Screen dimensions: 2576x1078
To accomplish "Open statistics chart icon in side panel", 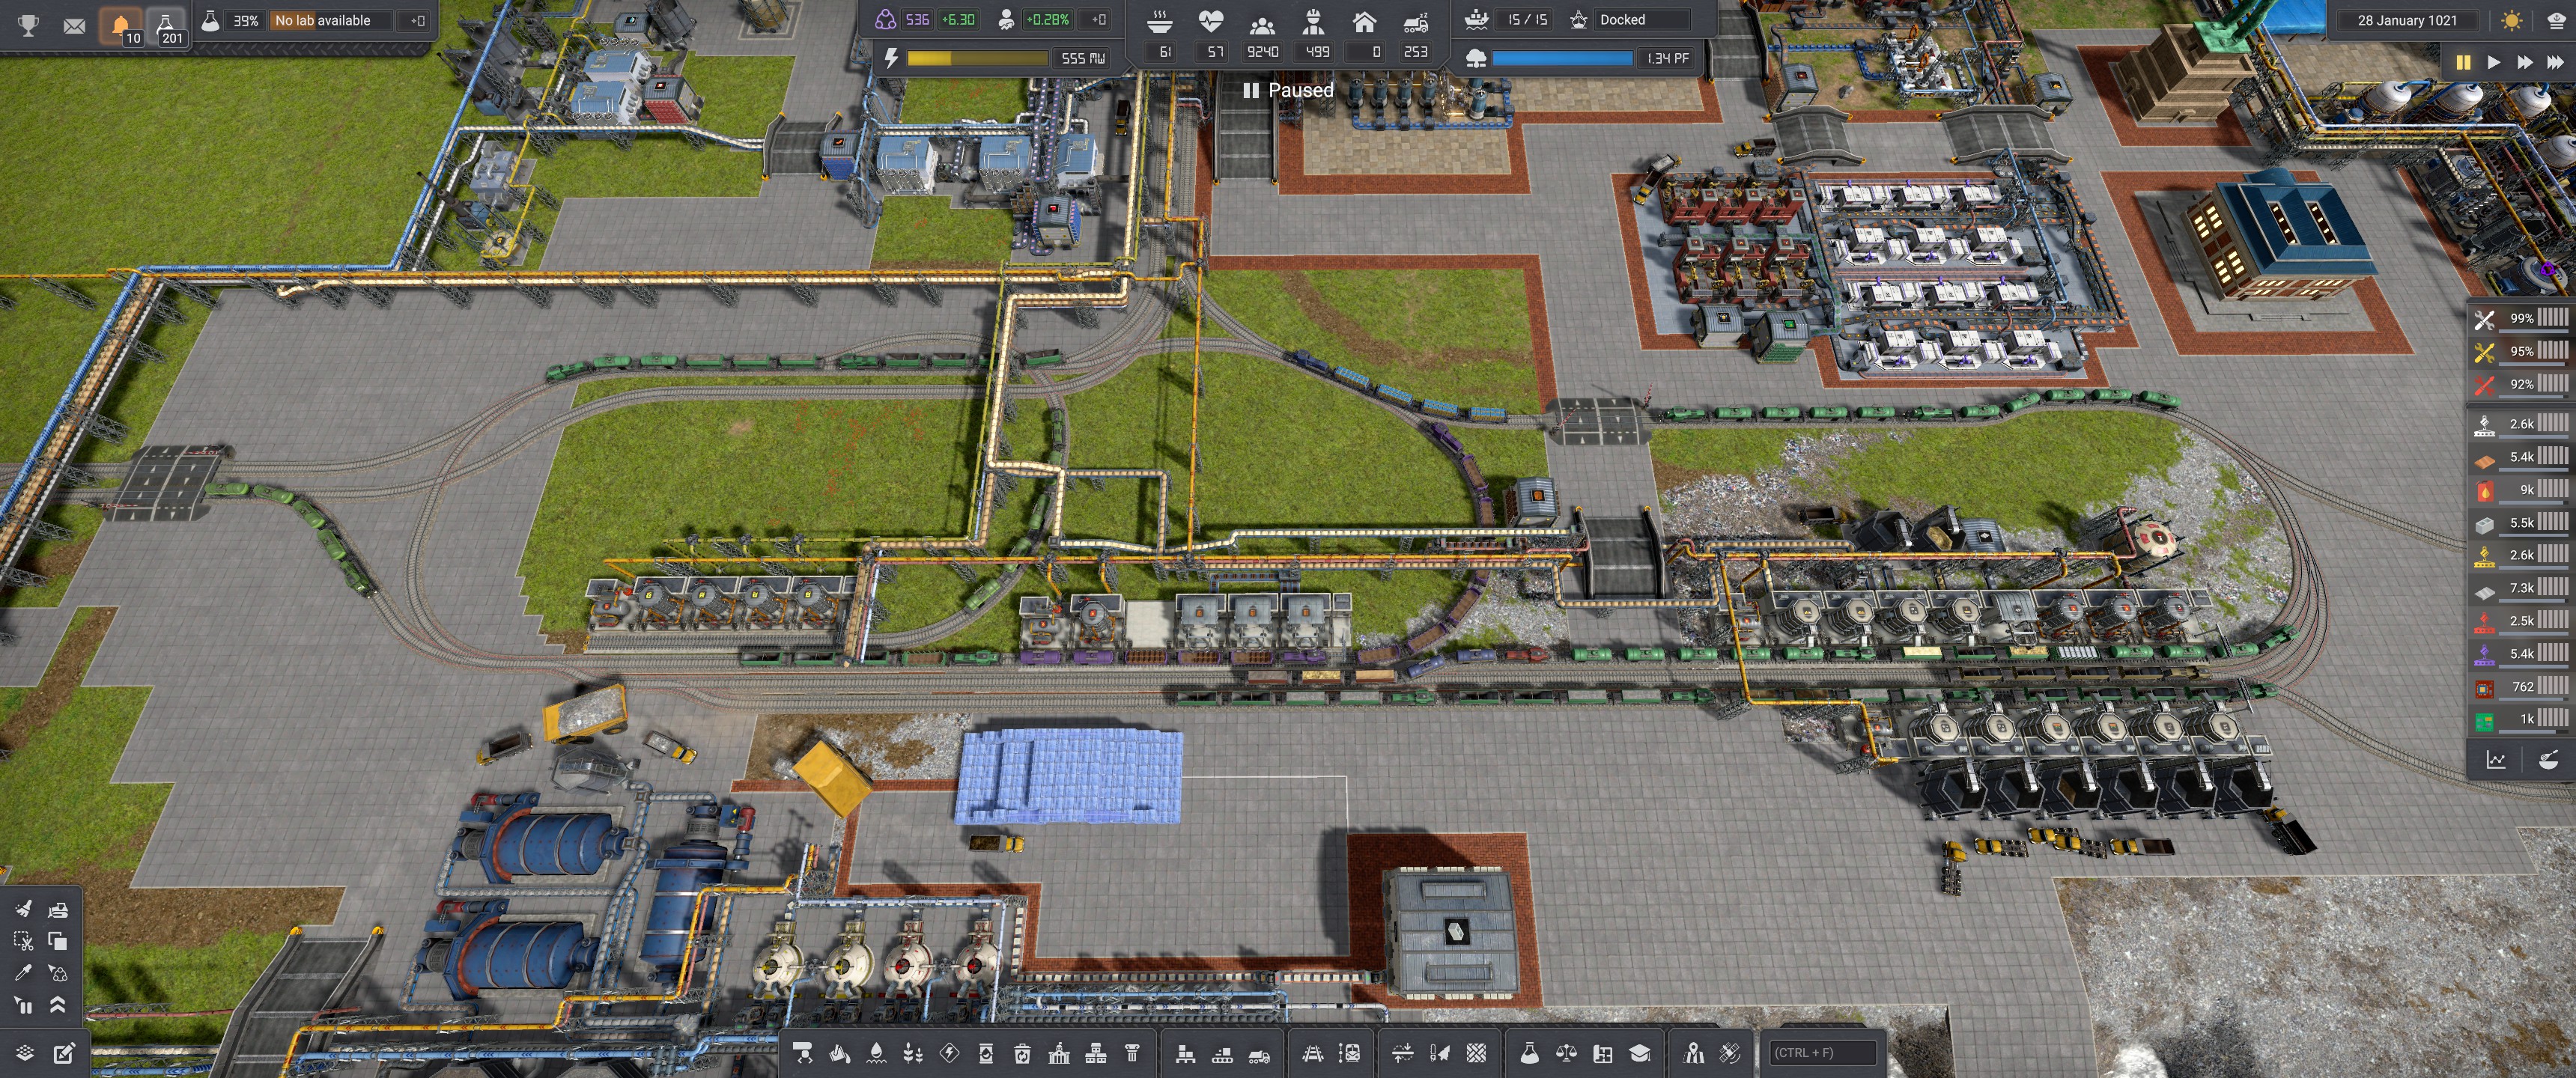I will click(x=2496, y=760).
